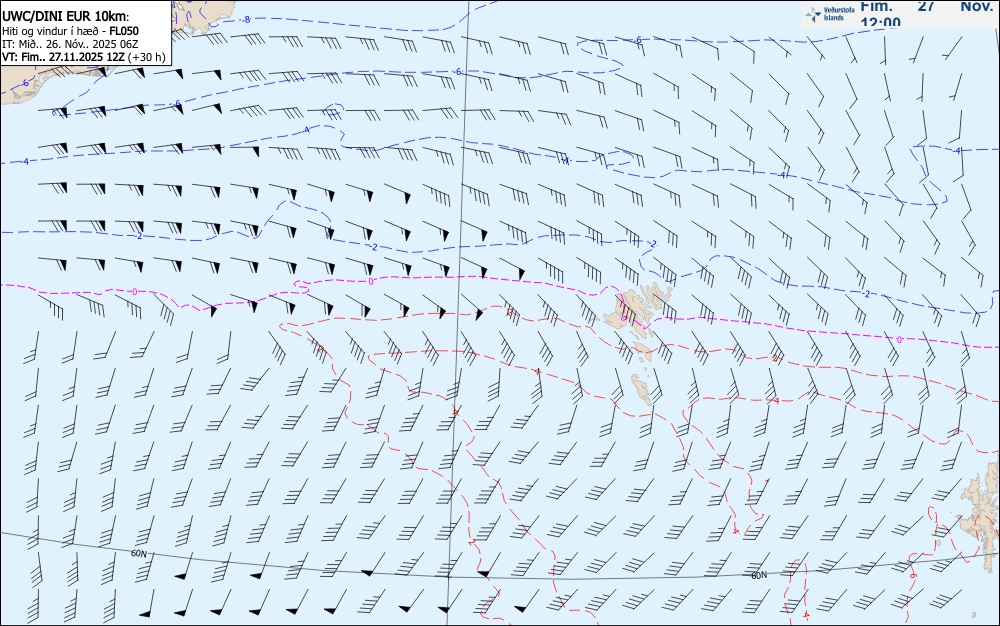Click the Hiti og vindur í hæð line
The width and height of the screenshot is (1000, 626).
pyautogui.click(x=70, y=31)
